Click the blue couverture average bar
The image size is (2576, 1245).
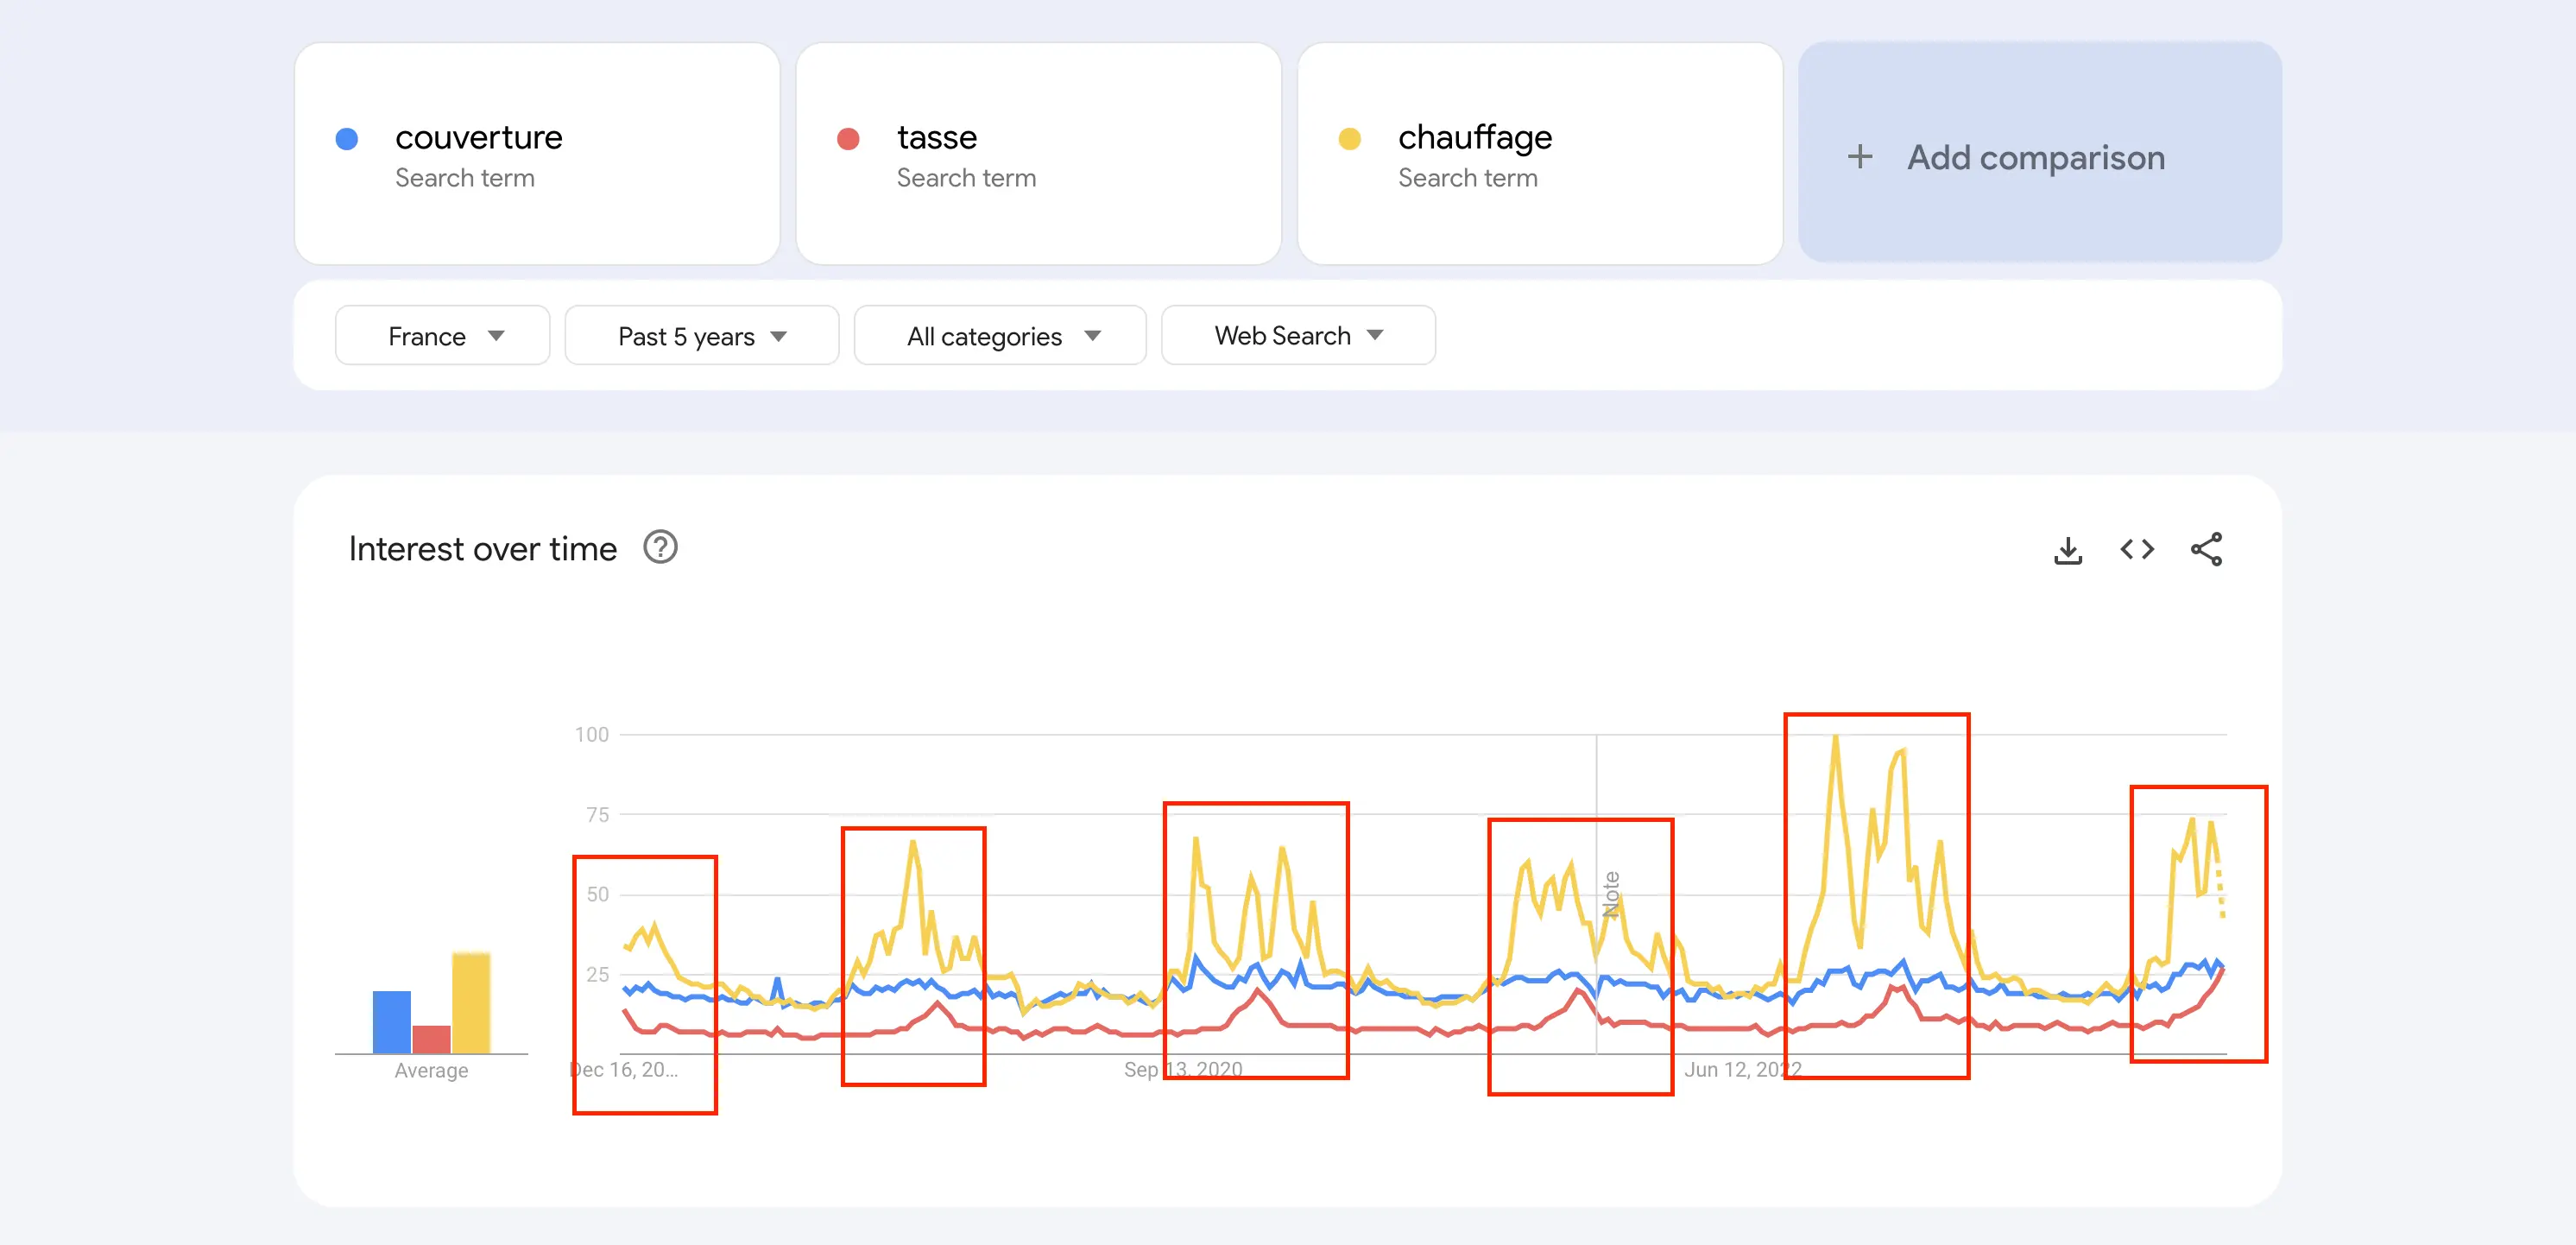(391, 1021)
